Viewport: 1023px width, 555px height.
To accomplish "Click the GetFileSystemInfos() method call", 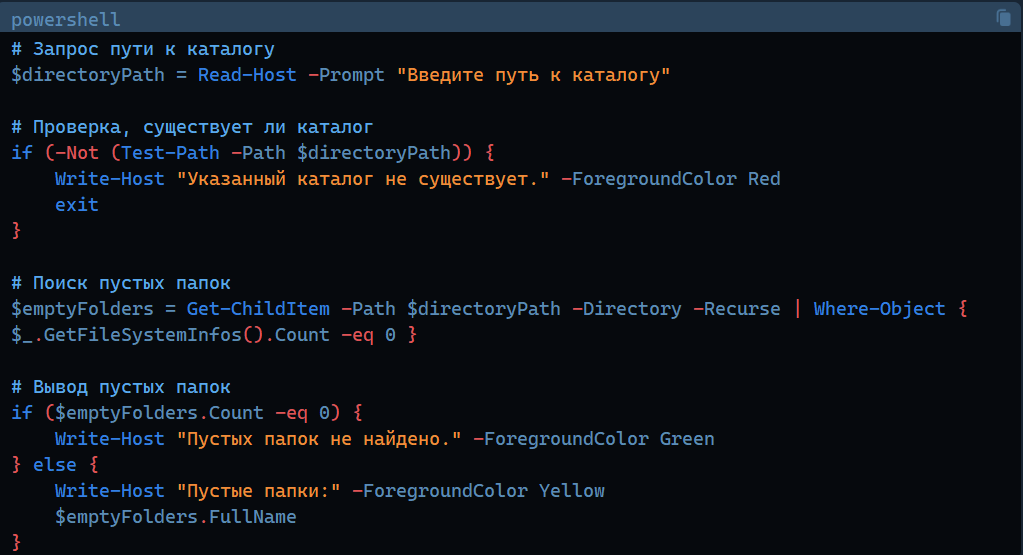I will 153,335.
